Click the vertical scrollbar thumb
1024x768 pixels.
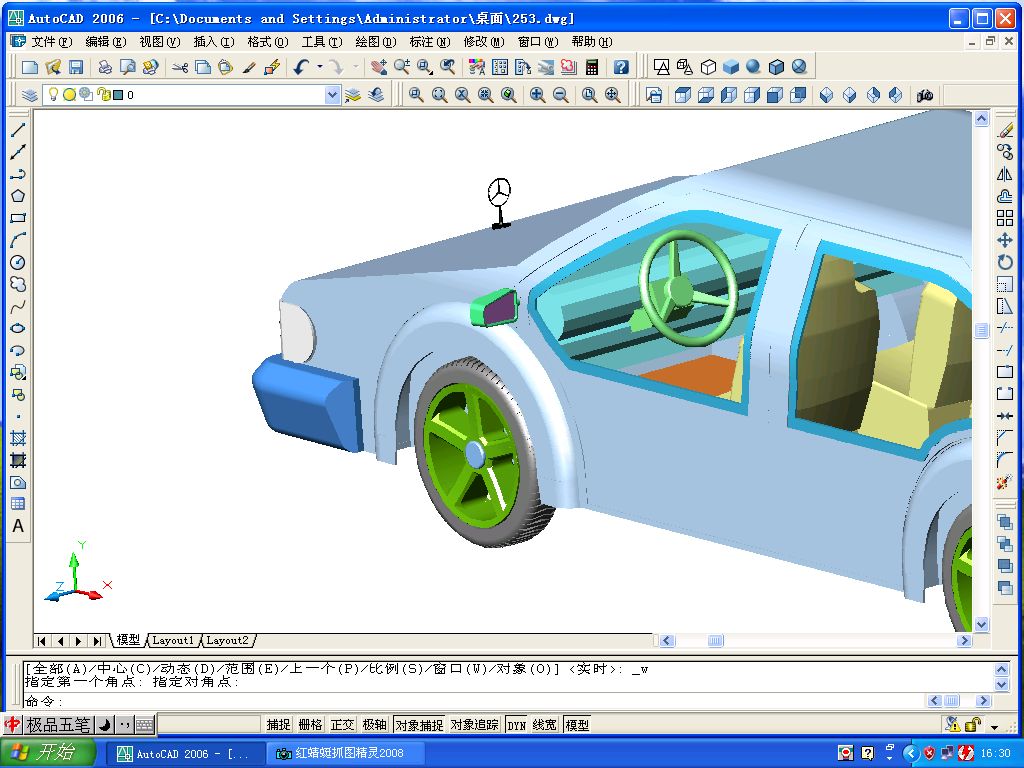(982, 330)
